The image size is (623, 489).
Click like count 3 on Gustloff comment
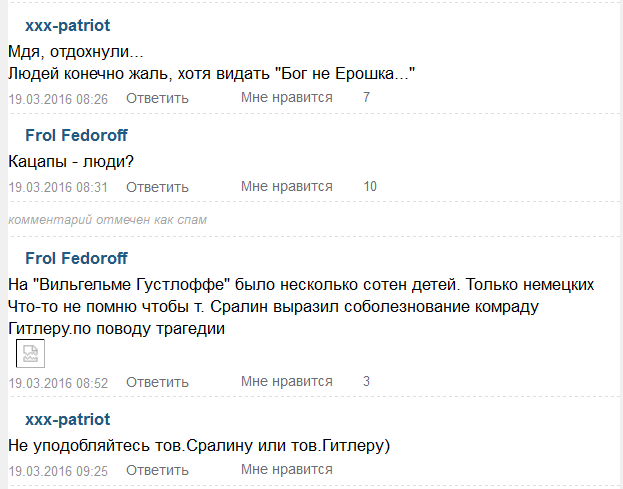pos(367,381)
